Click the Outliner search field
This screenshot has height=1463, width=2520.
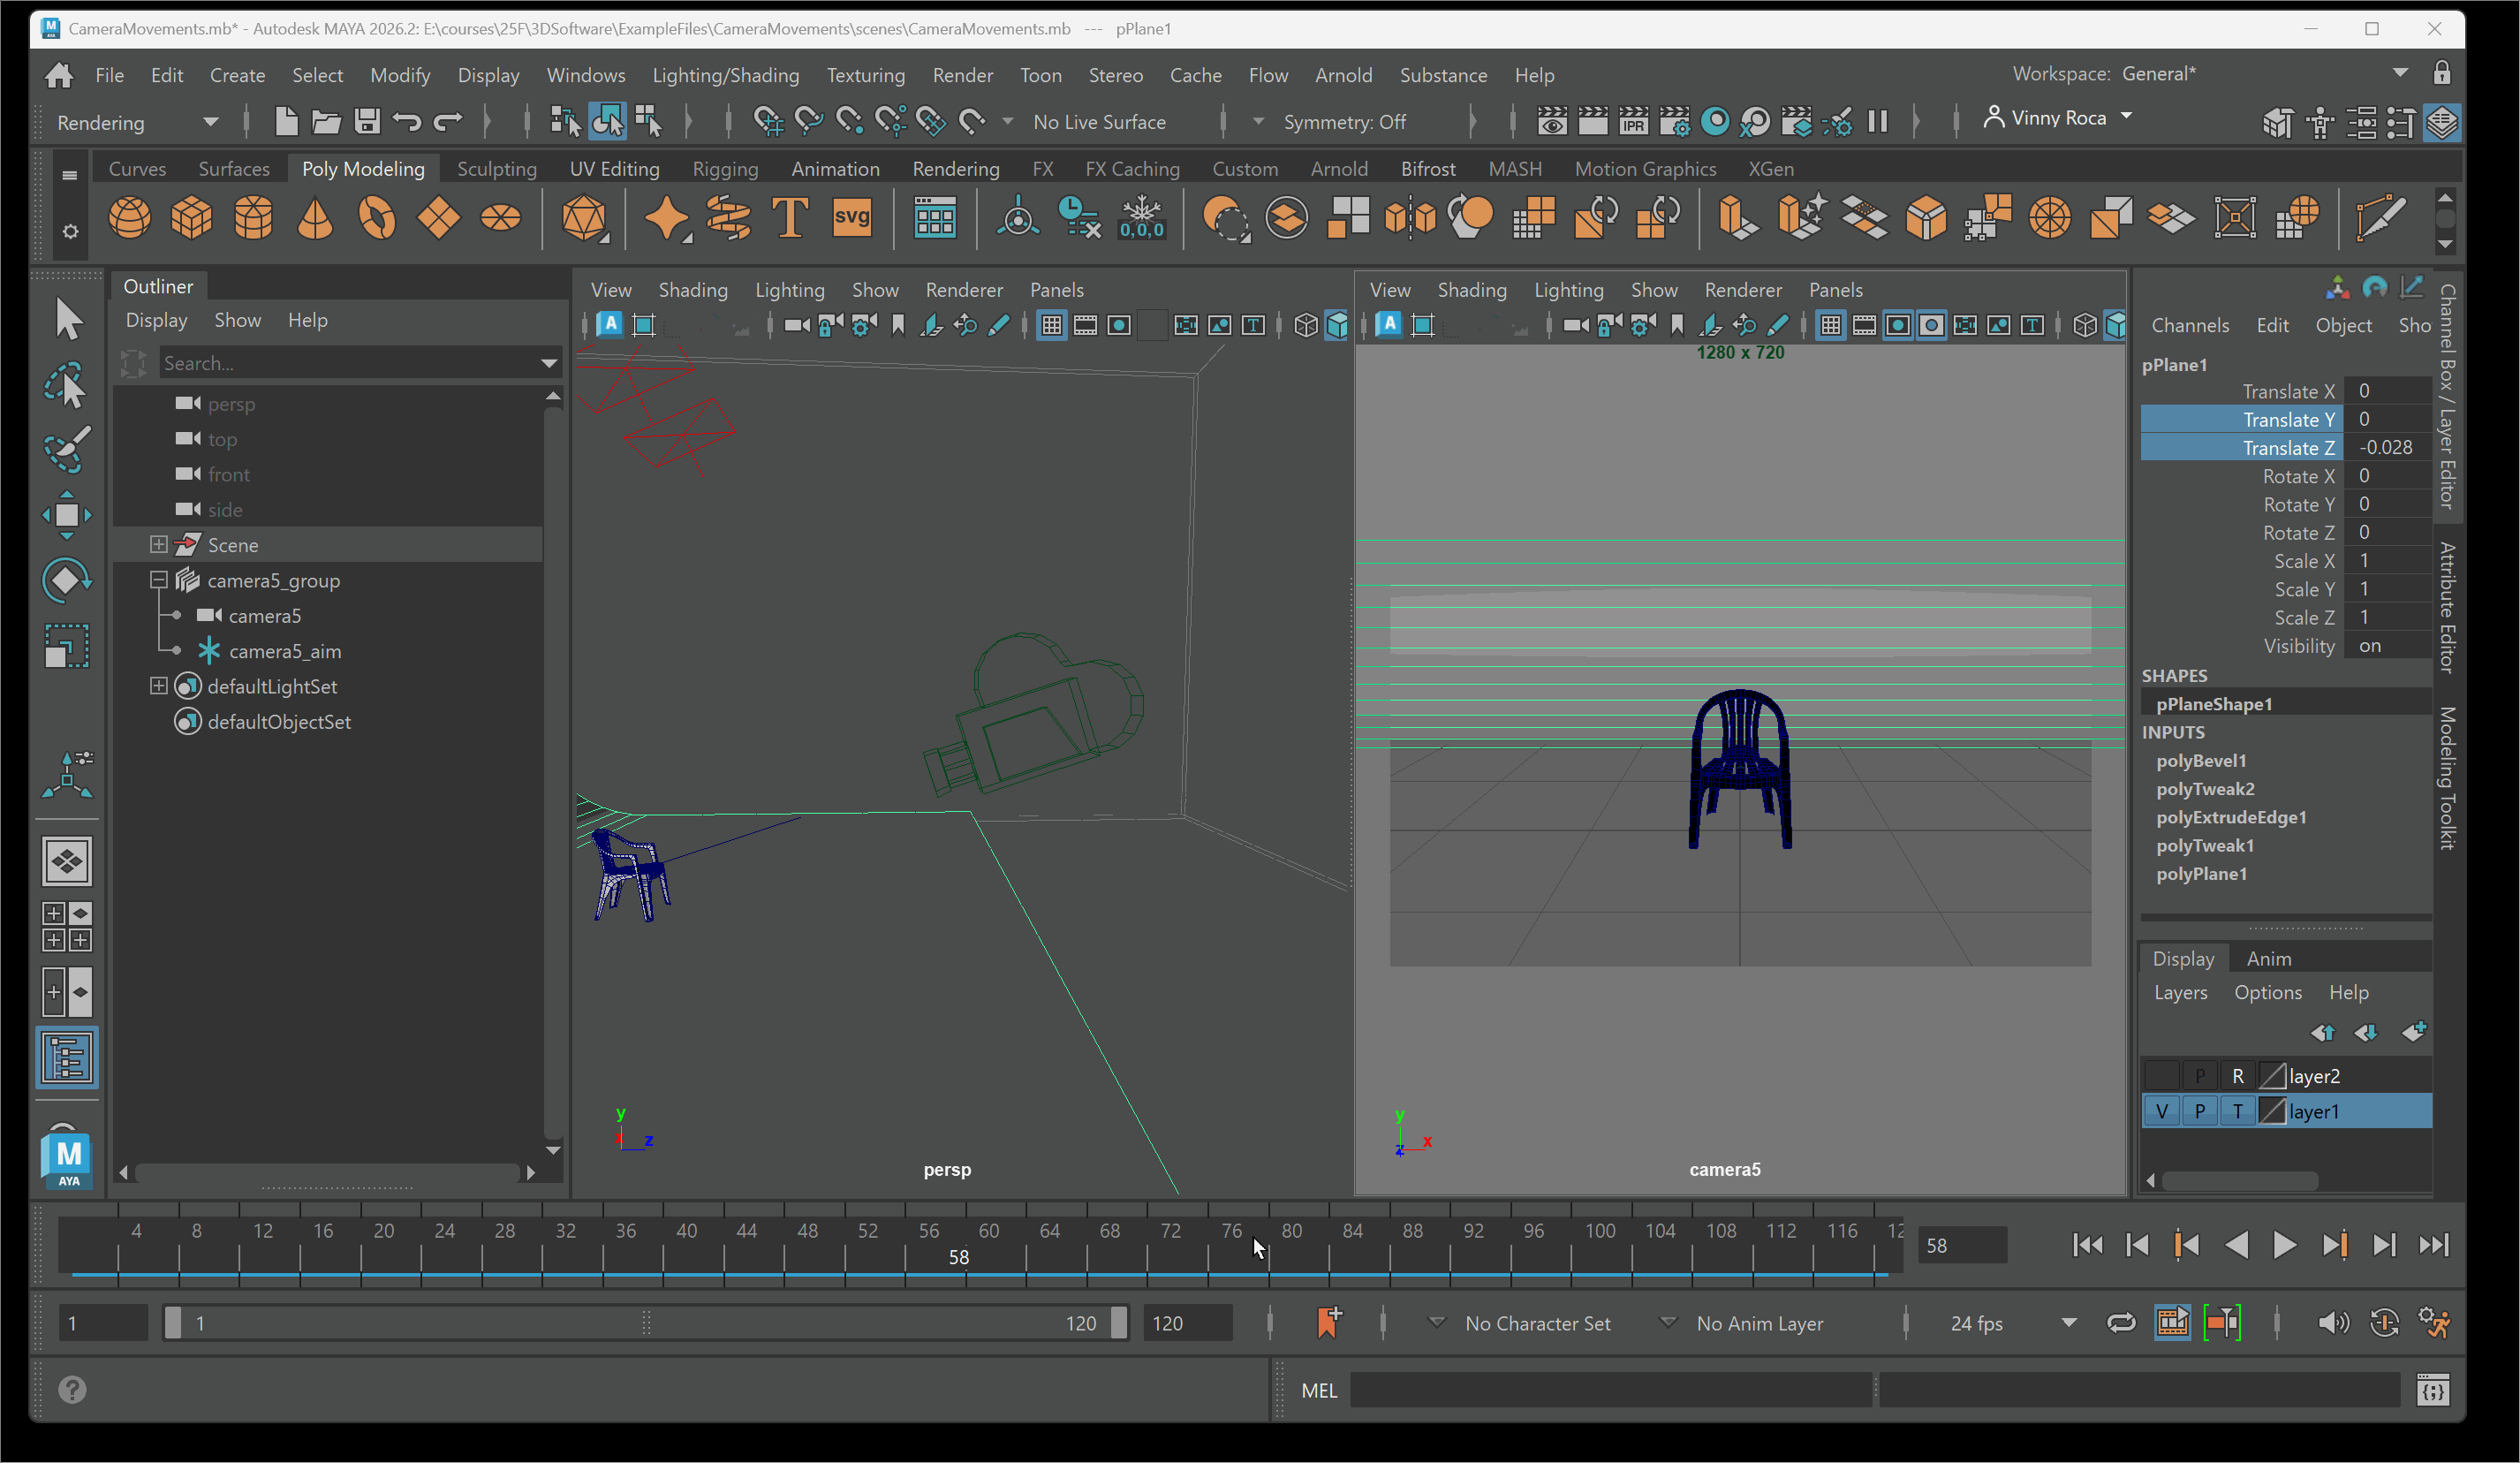point(350,363)
